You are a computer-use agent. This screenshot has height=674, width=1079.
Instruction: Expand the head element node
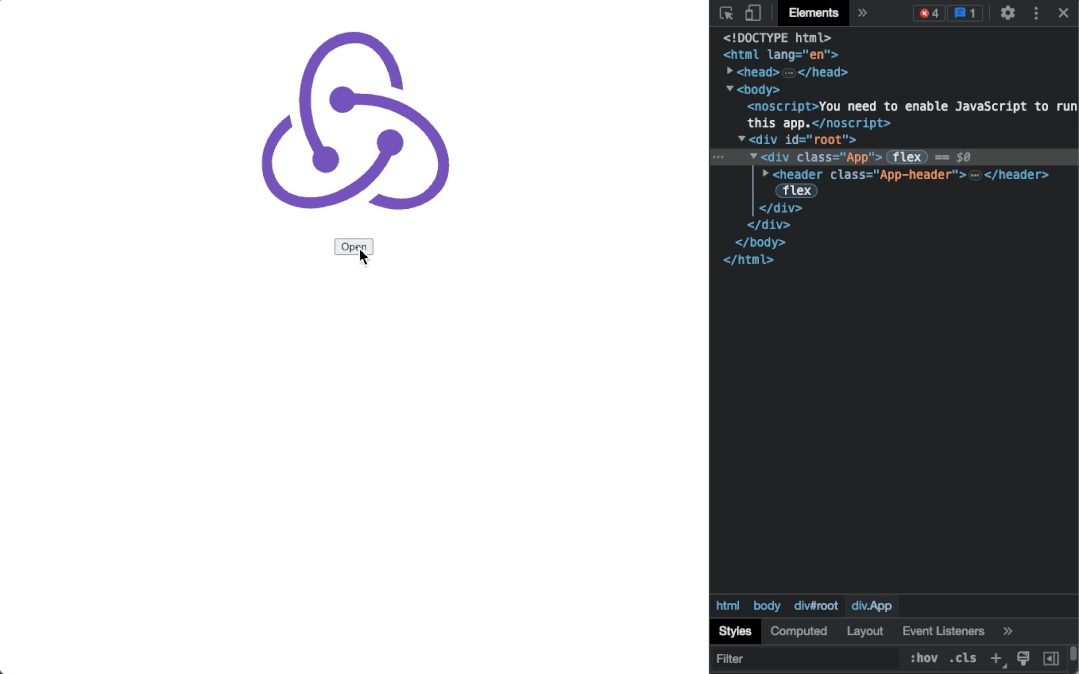click(x=729, y=71)
